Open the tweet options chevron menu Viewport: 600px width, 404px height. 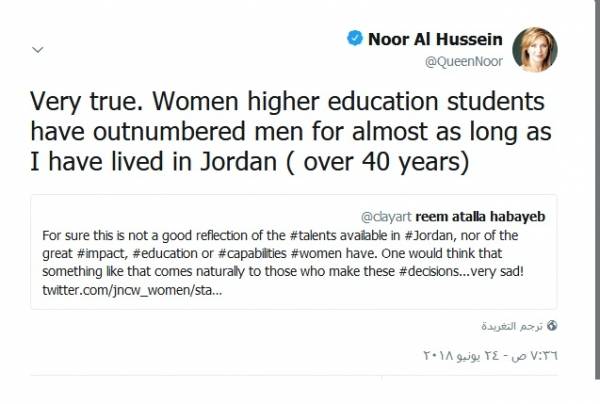(x=37, y=48)
